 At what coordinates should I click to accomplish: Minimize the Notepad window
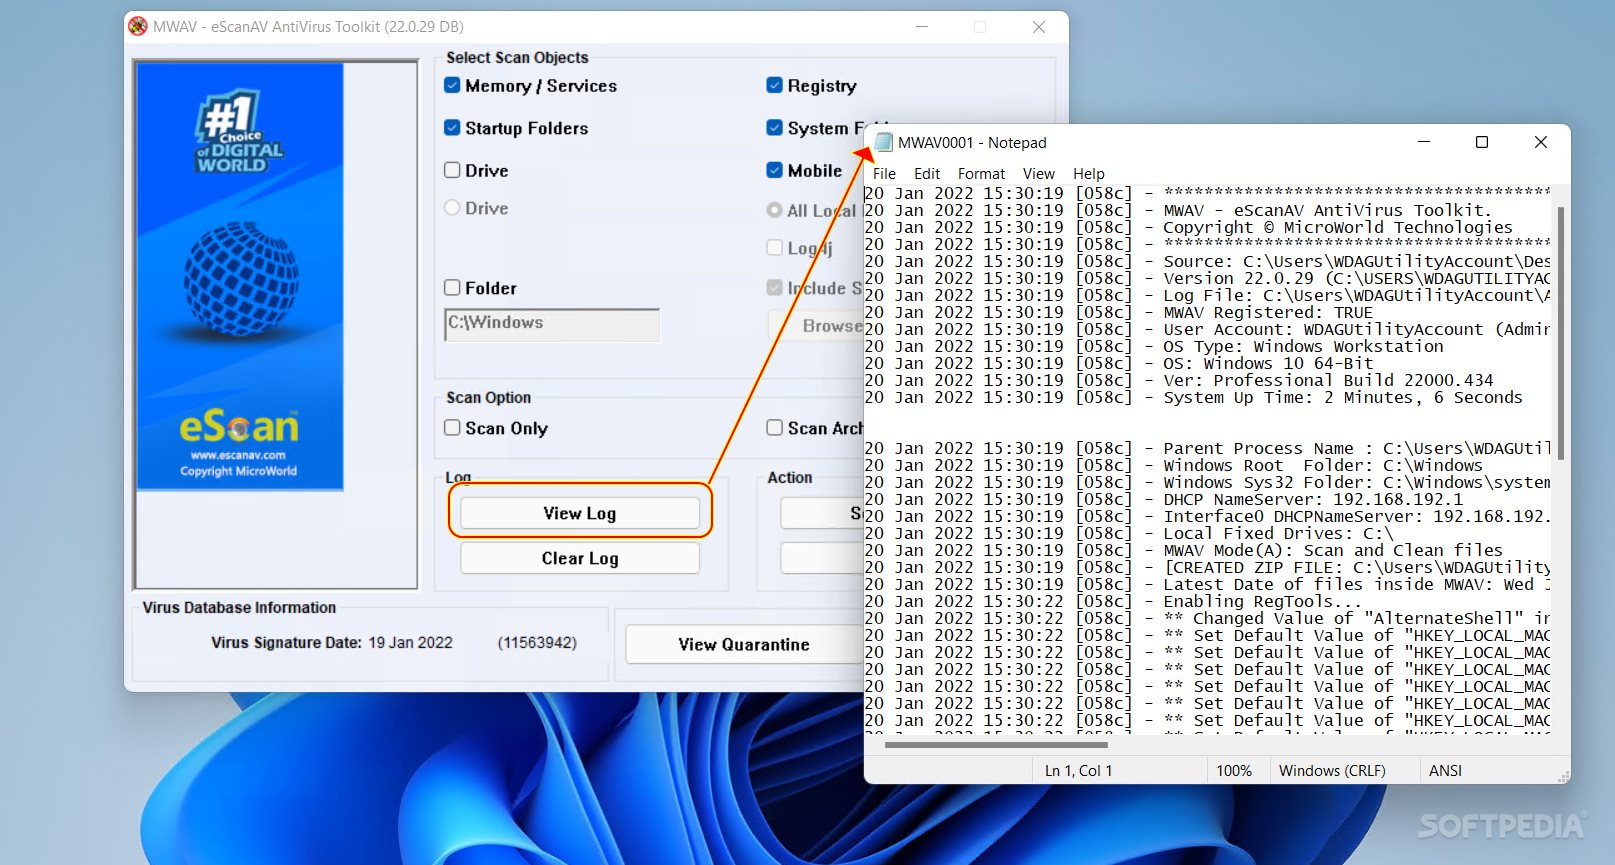tap(1423, 142)
